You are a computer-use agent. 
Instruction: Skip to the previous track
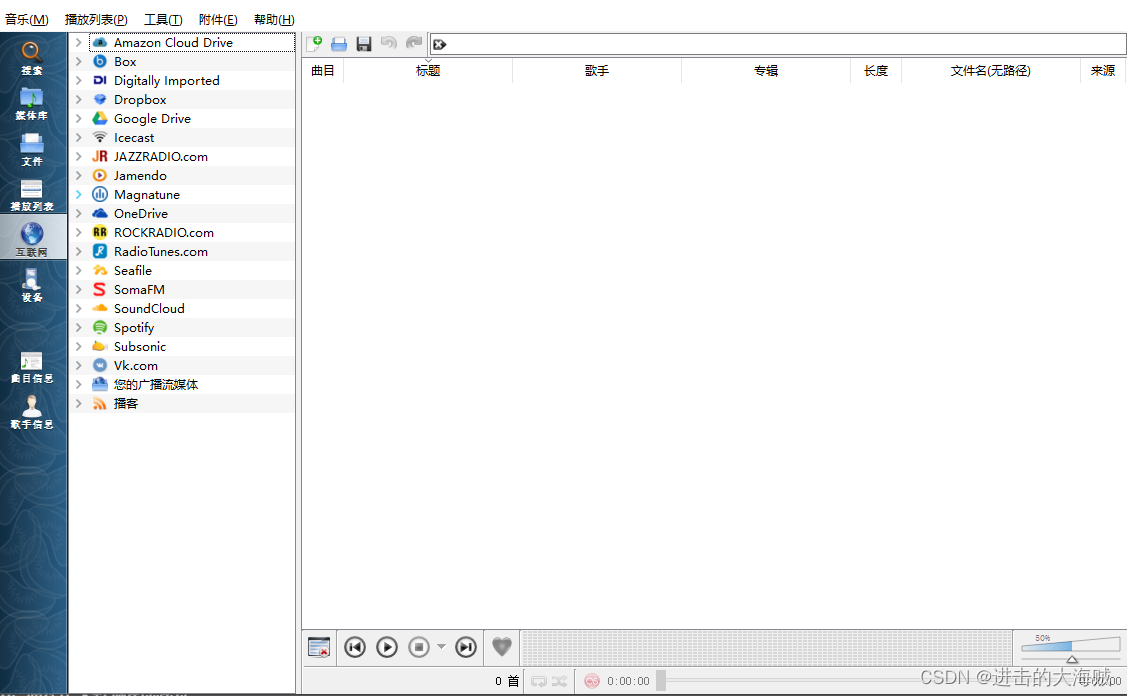tap(354, 647)
